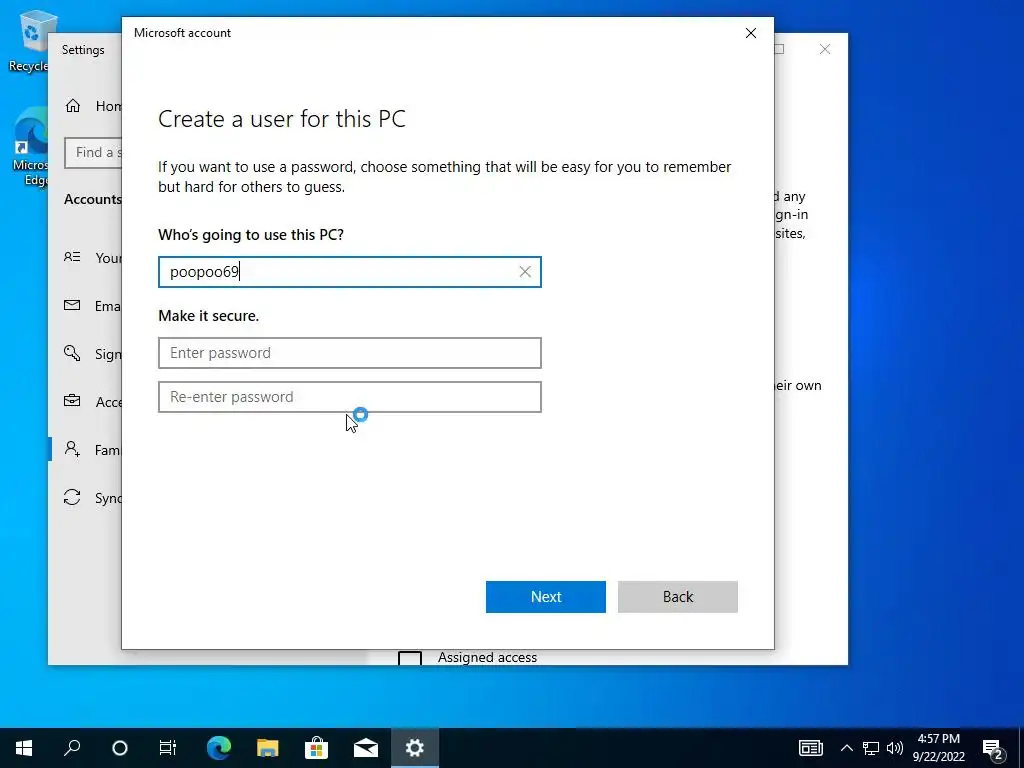Click the Enter password field
Viewport: 1024px width, 768px height.
click(349, 353)
